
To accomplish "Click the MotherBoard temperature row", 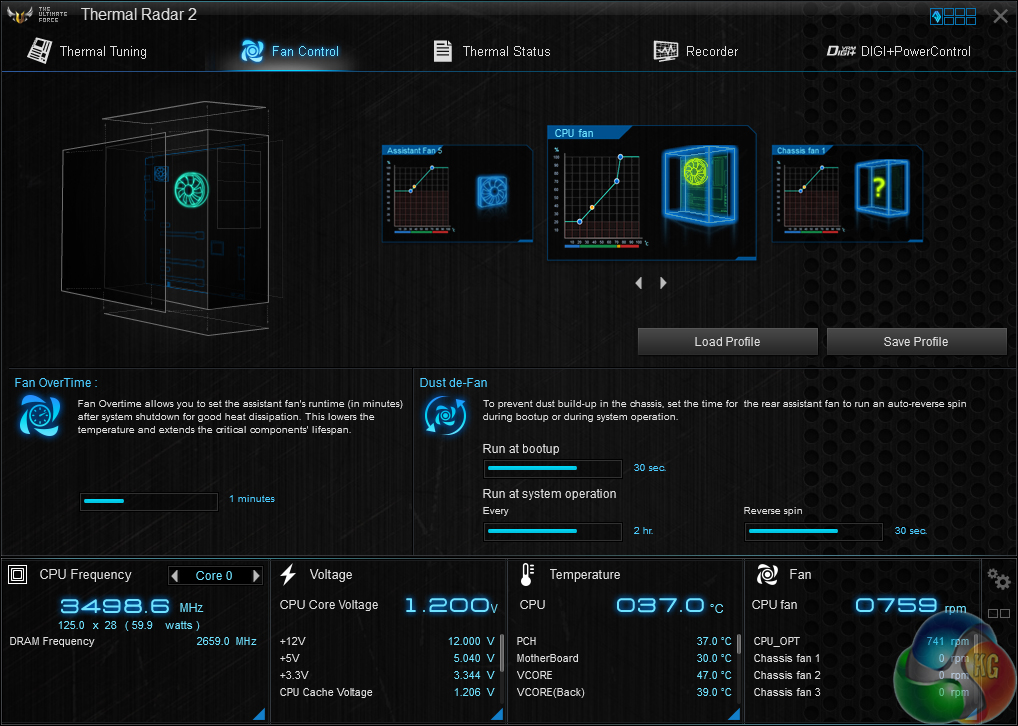I will click(x=624, y=658).
